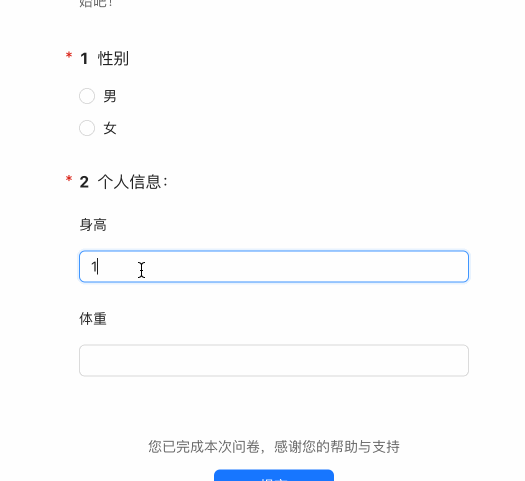This screenshot has width=525, height=481.
Task: Click the 女 option label text
Action: click(110, 128)
